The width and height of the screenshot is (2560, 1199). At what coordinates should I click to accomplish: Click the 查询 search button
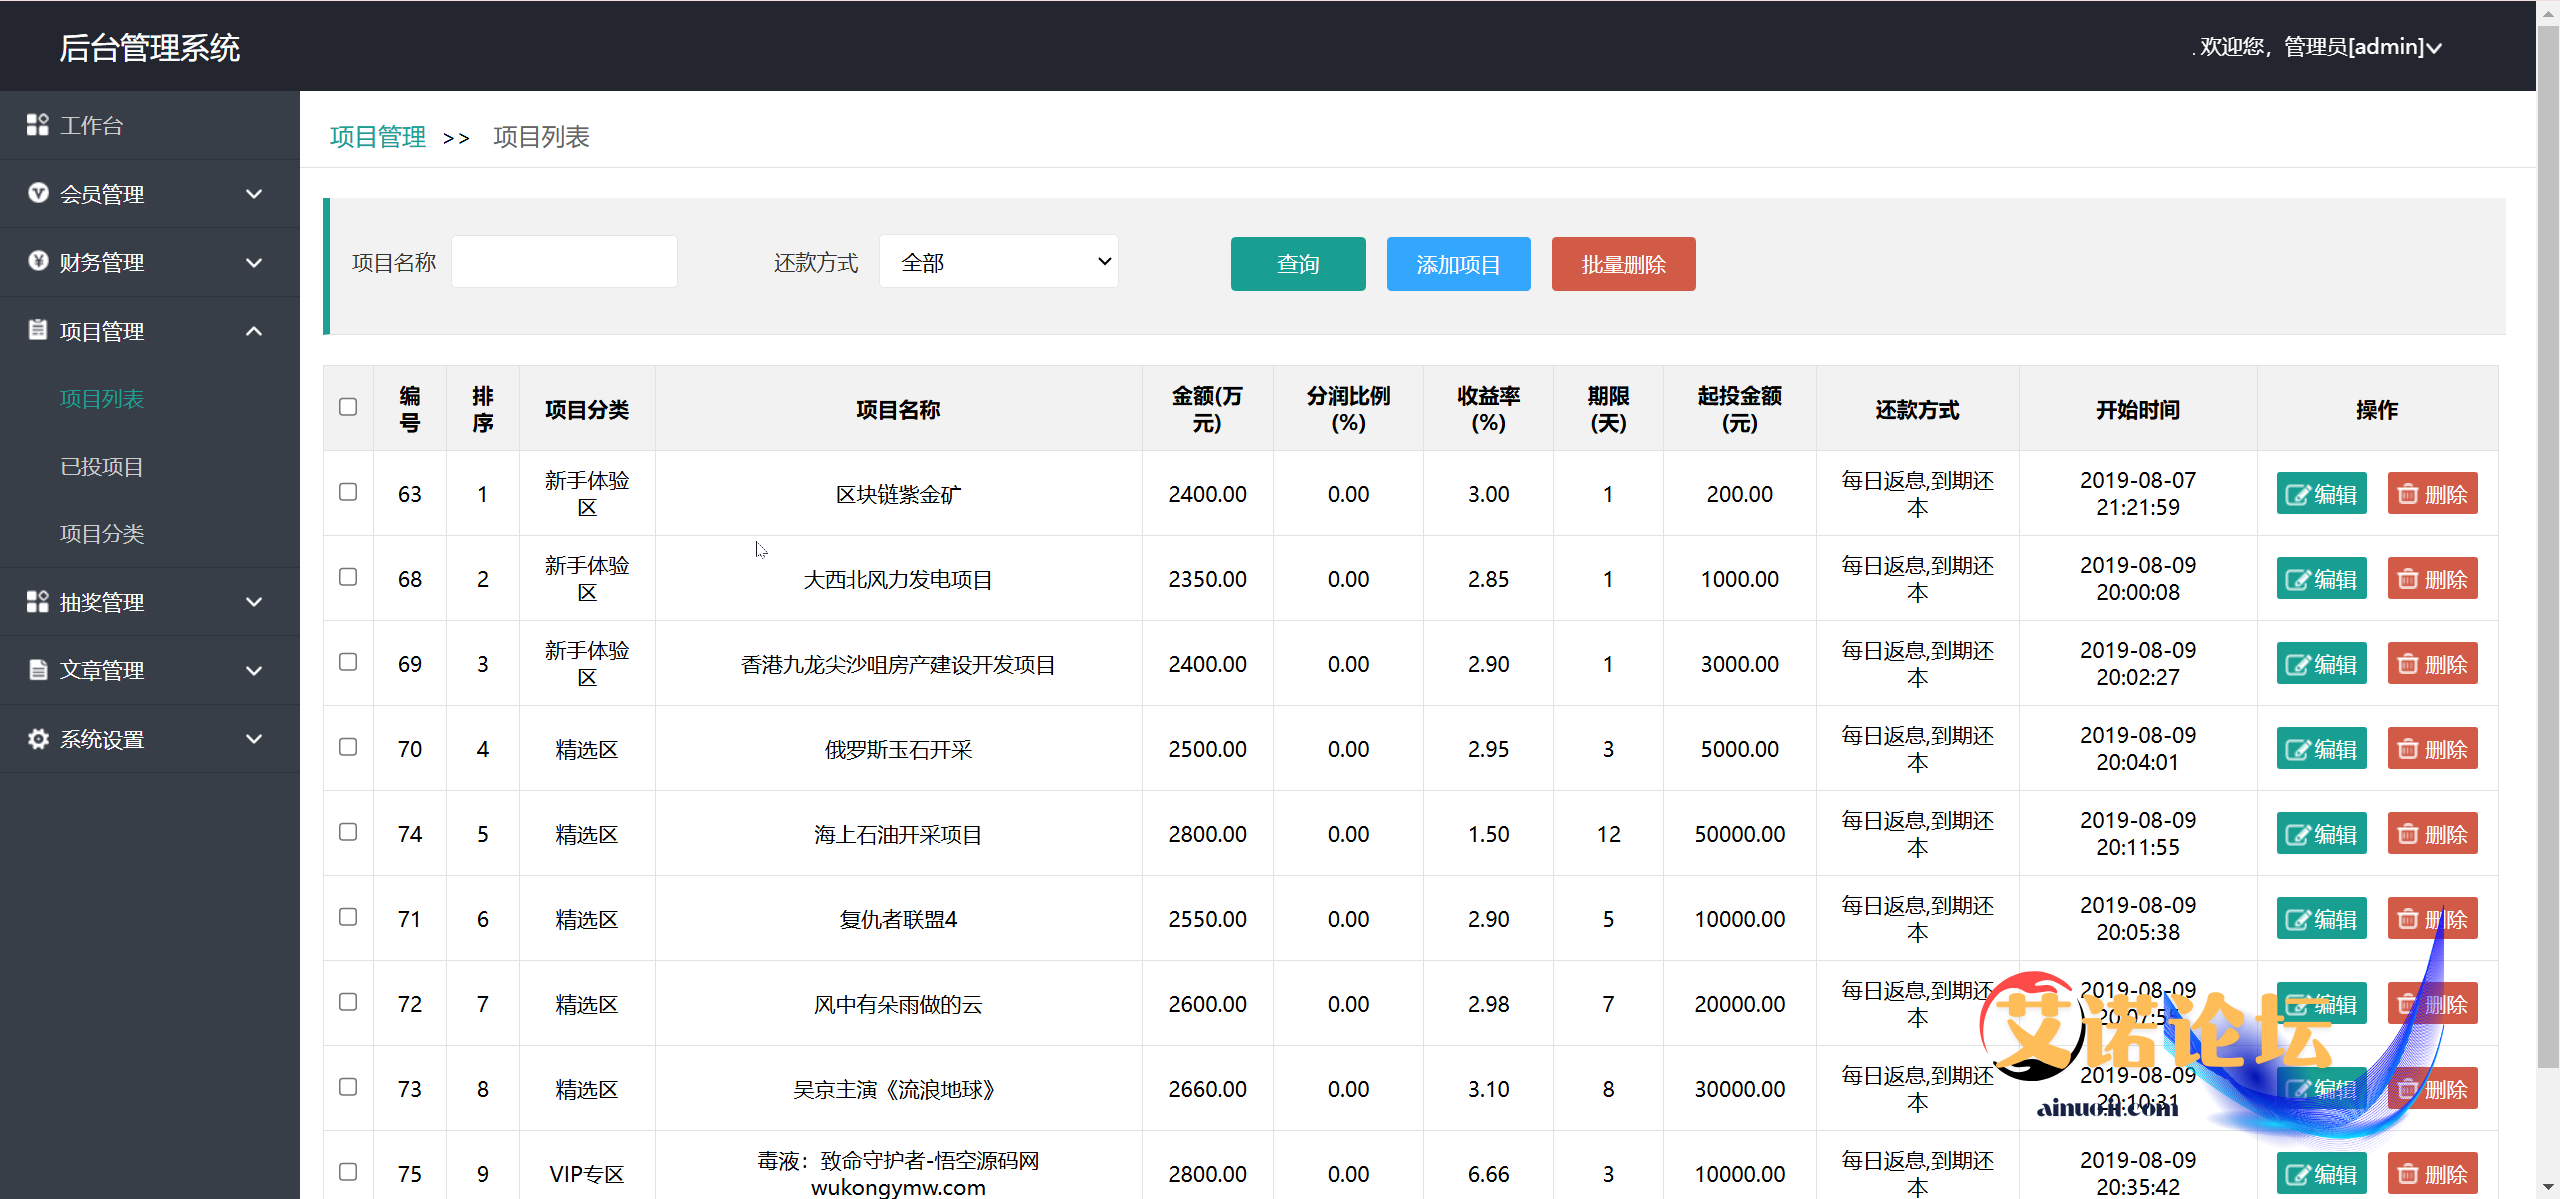pyautogui.click(x=1298, y=264)
